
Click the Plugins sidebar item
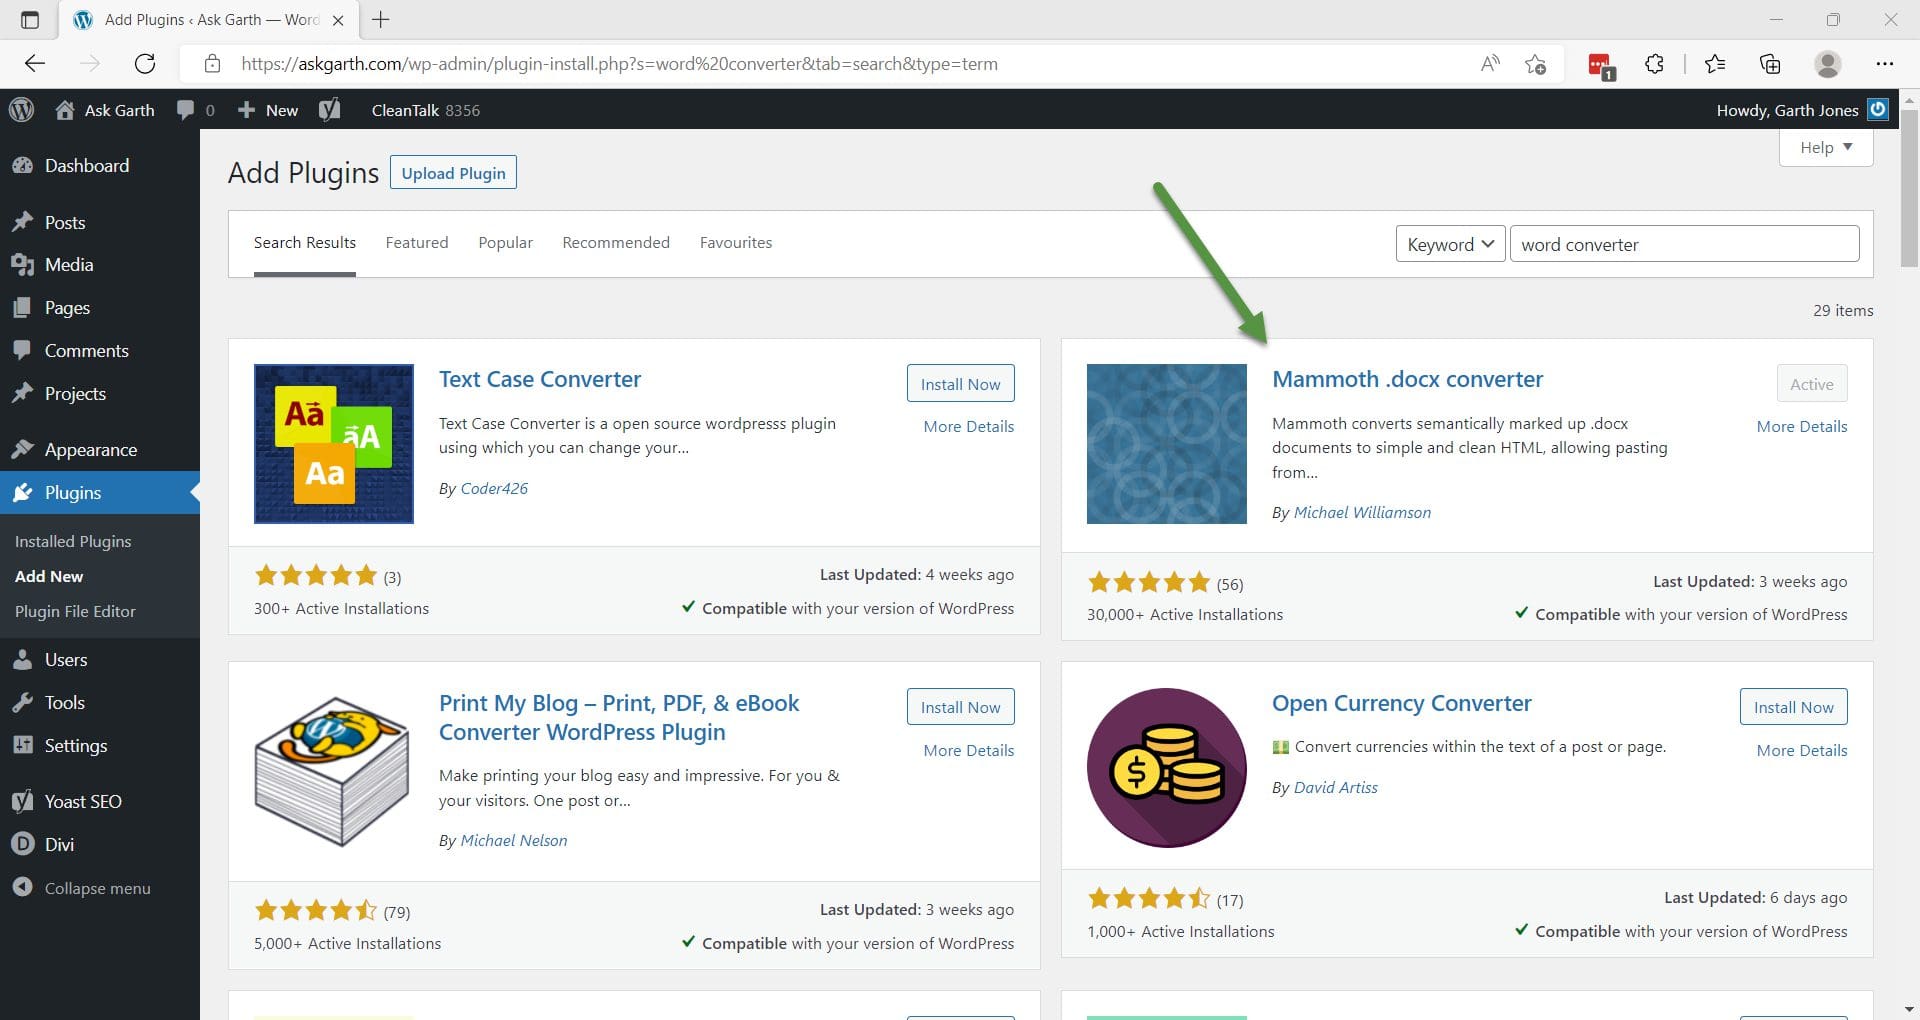(100, 493)
